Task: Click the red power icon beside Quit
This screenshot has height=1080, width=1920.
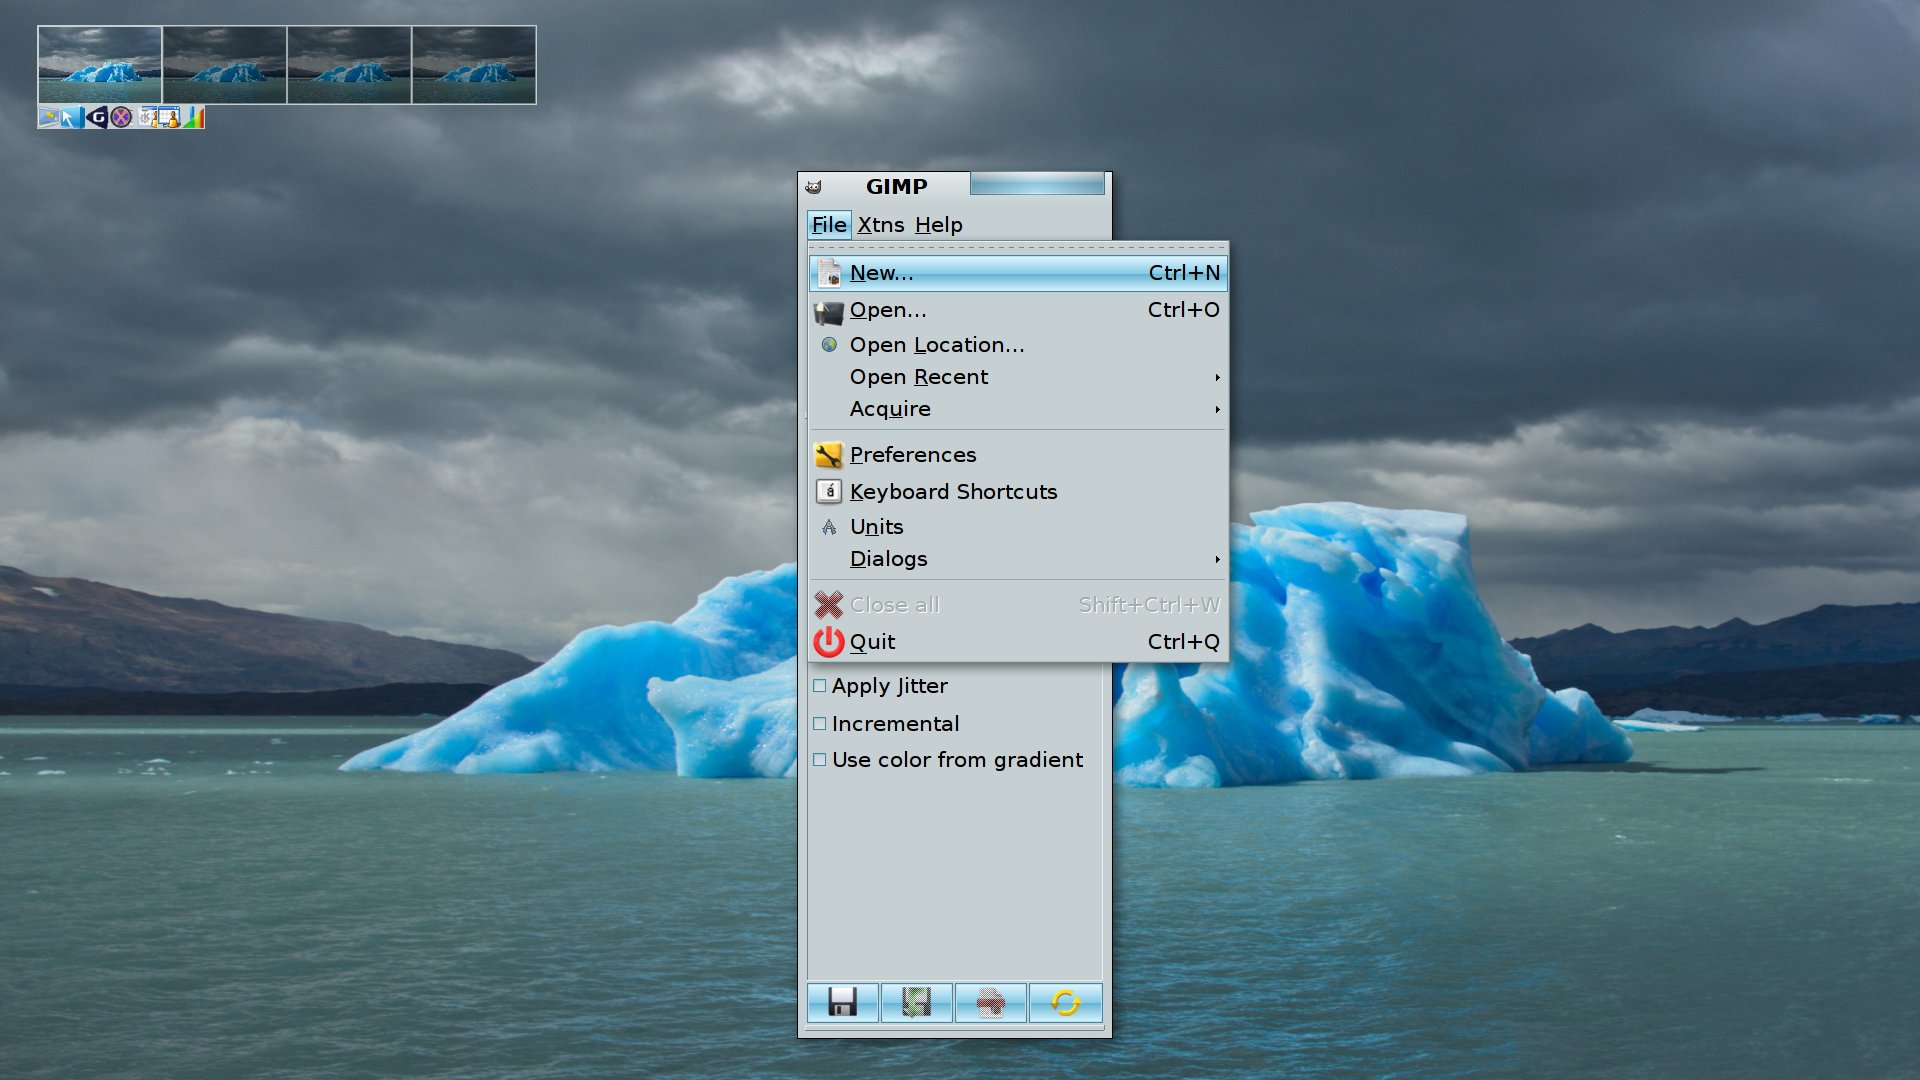Action: coord(828,641)
